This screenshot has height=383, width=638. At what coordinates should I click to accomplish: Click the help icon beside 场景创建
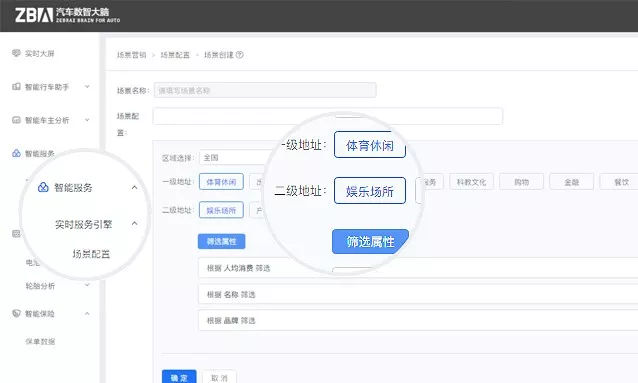point(240,55)
